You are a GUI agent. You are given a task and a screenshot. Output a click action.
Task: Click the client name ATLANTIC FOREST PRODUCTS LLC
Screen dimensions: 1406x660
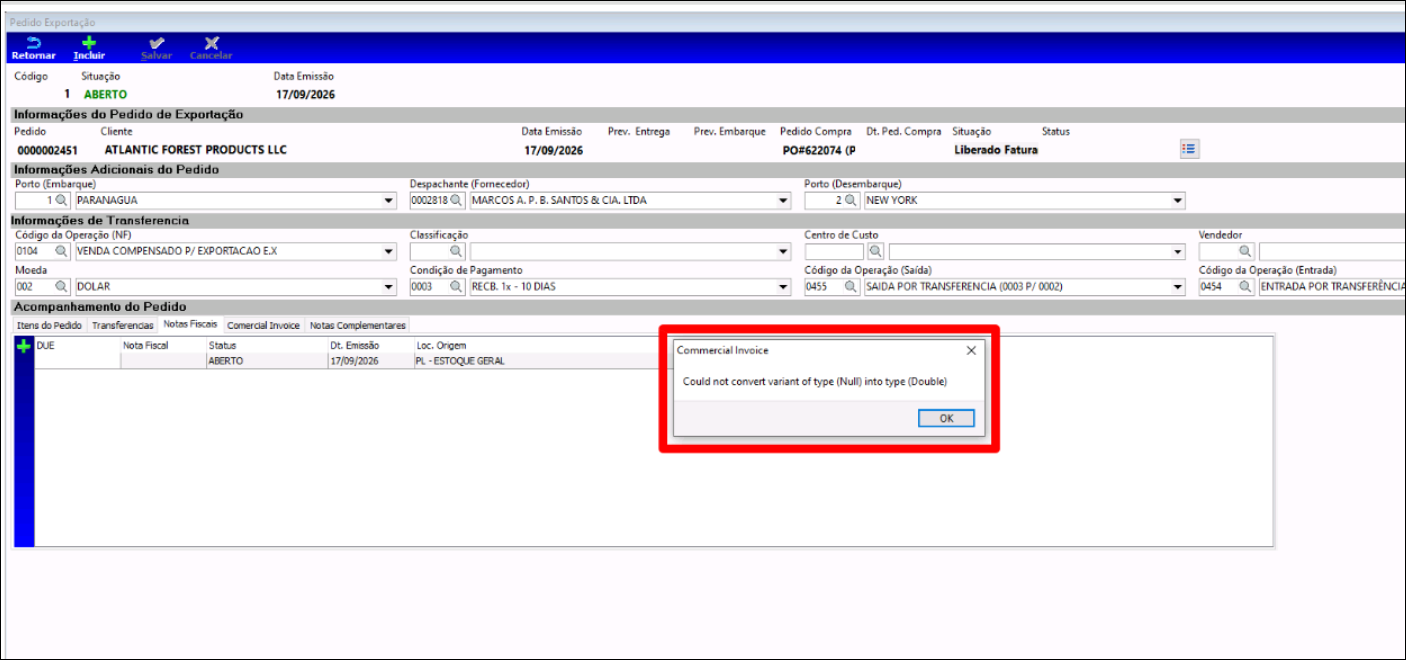(x=196, y=150)
